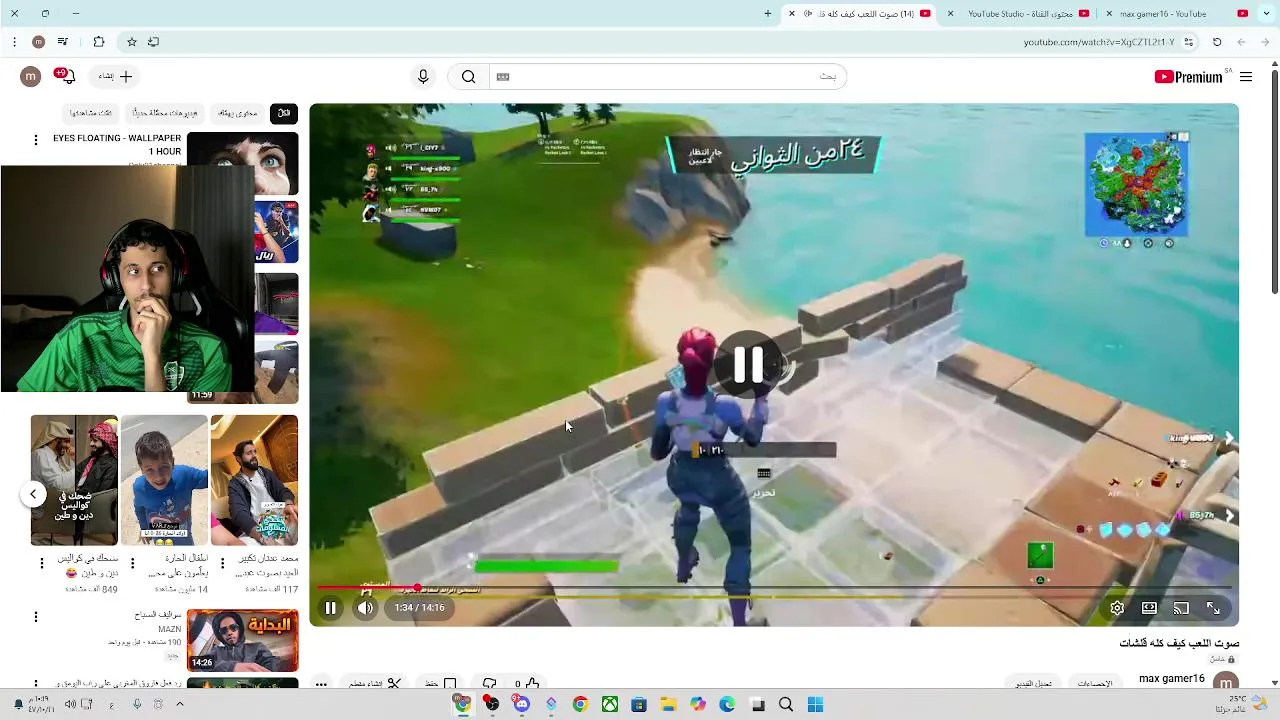This screenshot has height=720, width=1280.
Task: Open the browser three-dot menu
Action: [14, 42]
